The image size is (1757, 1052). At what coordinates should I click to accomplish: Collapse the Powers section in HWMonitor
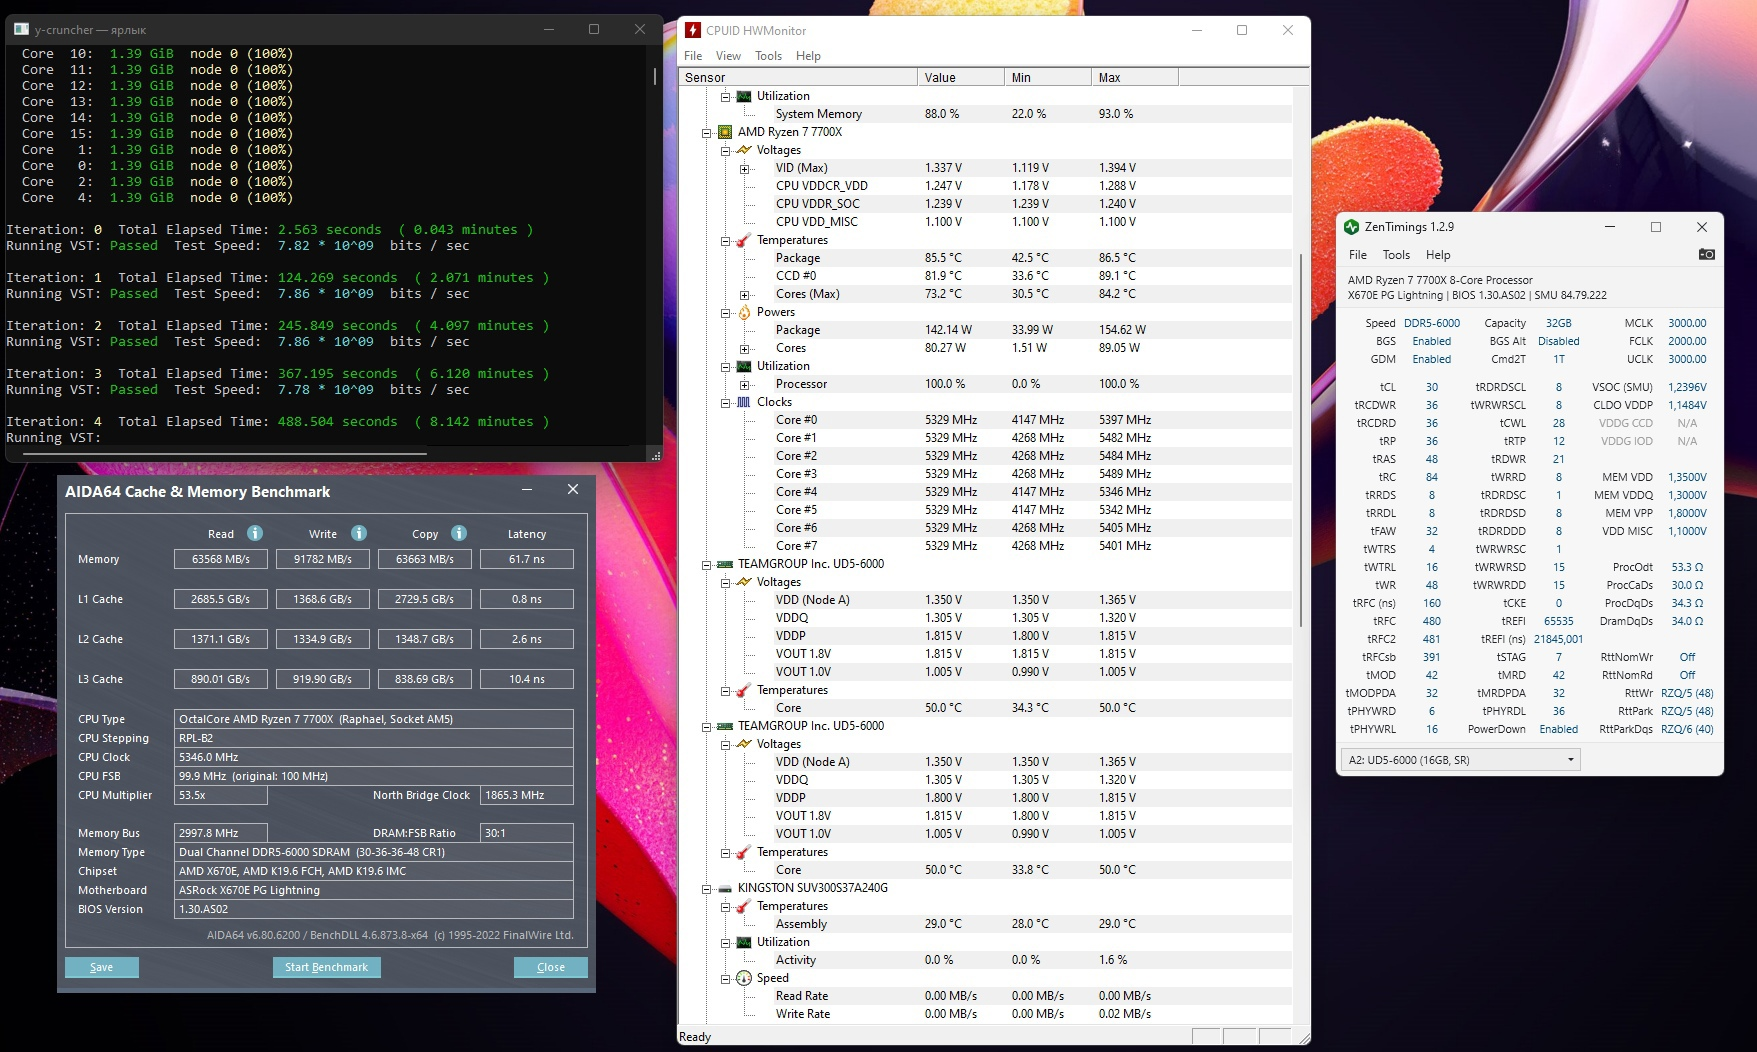tap(726, 312)
